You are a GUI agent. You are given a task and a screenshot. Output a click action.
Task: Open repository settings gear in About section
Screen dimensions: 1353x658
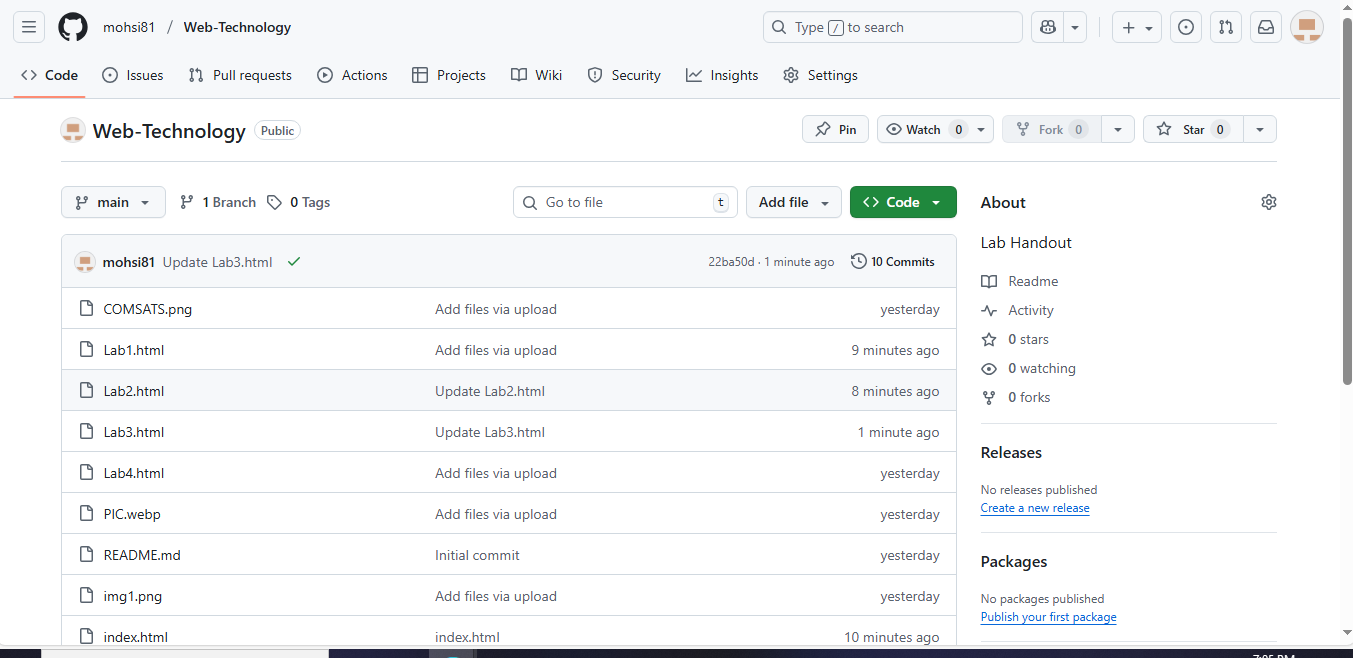[x=1268, y=202]
